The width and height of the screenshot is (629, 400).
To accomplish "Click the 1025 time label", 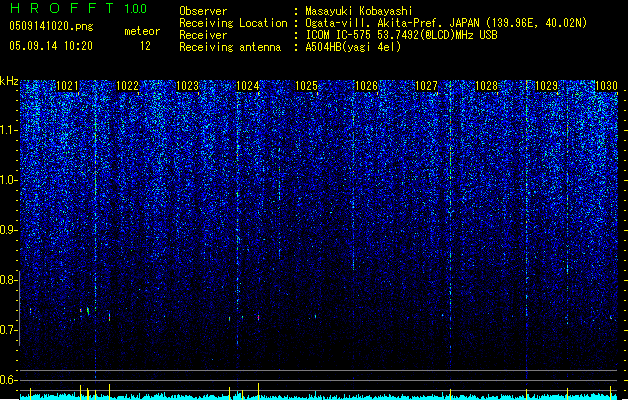I will click(306, 86).
